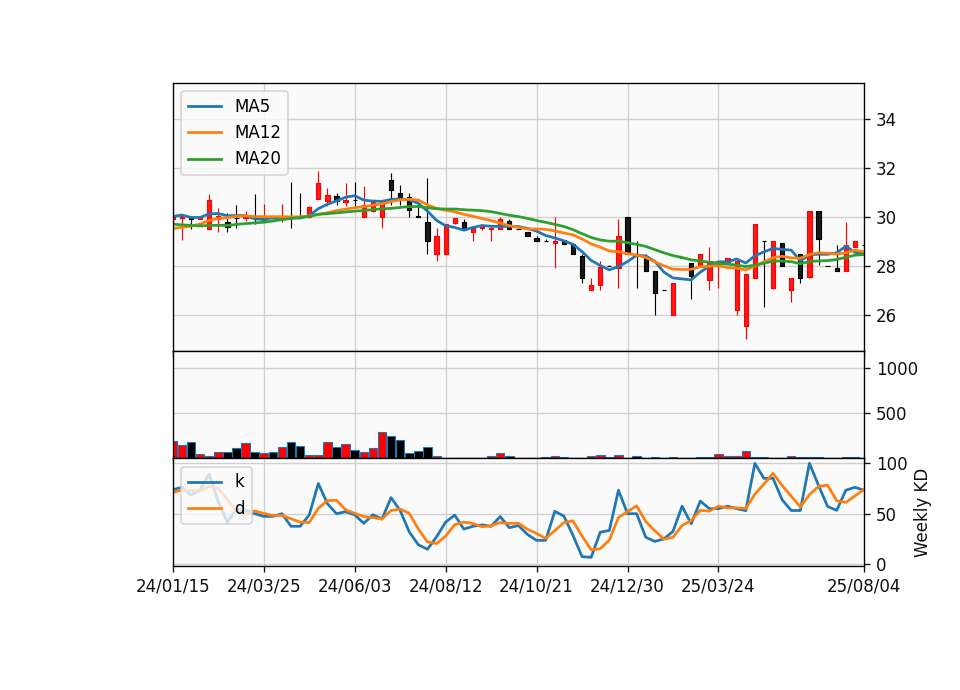Click the 28 price axis tick label
The image size is (960, 690).
pyautogui.click(x=886, y=267)
